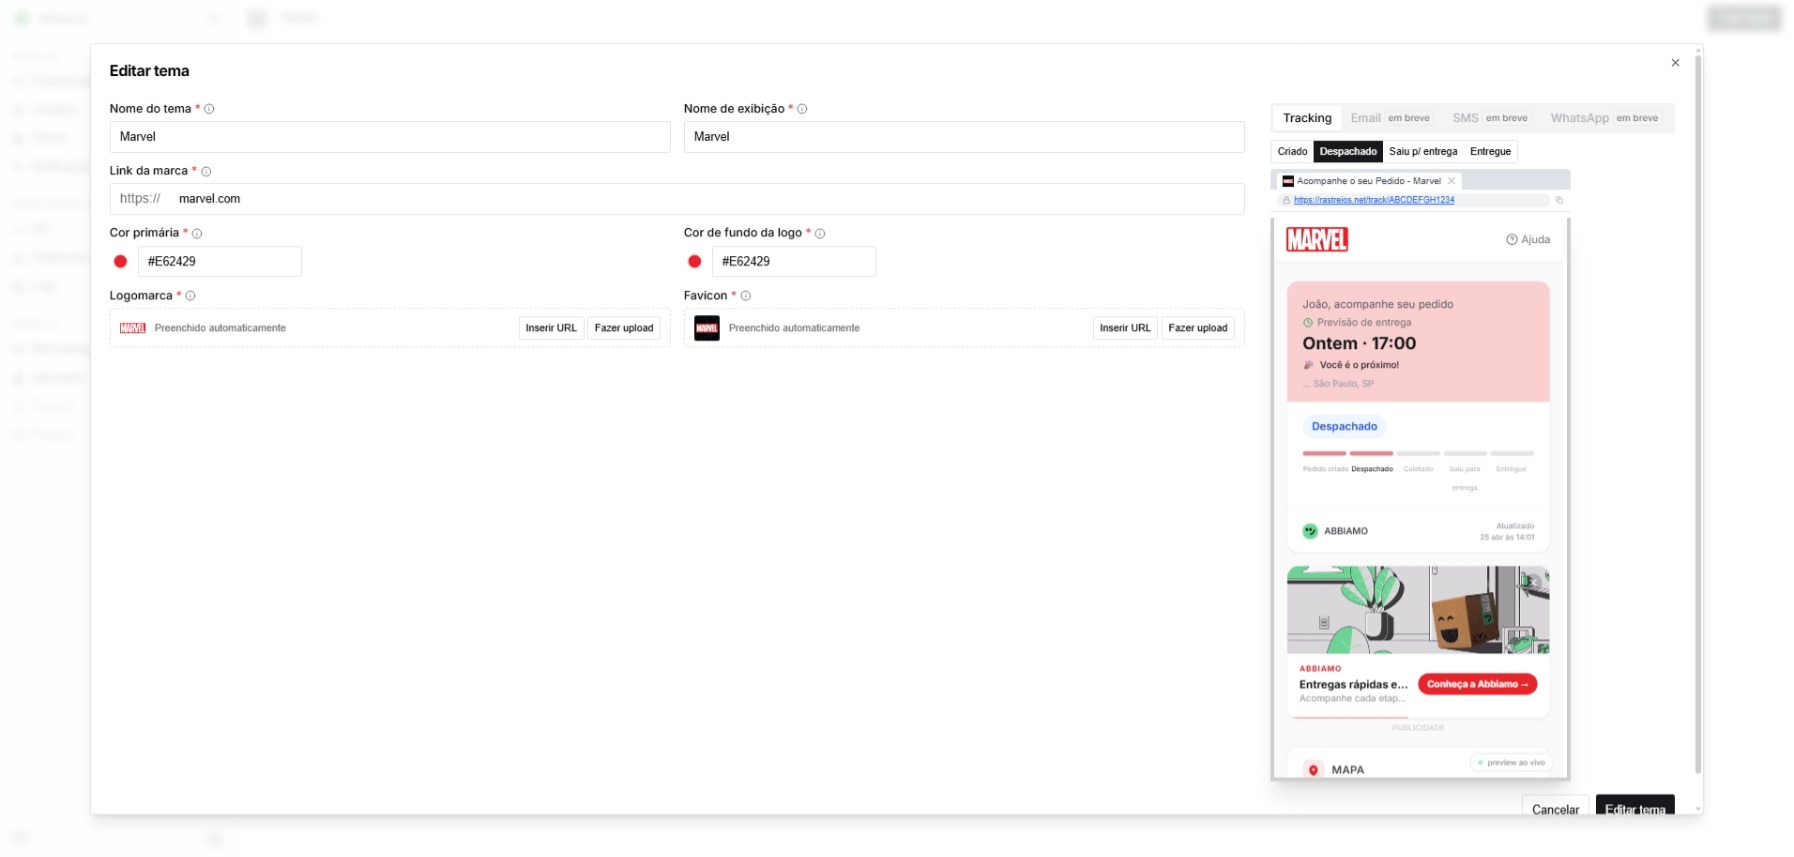Click info icon beside Cor de fundo da logo
This screenshot has height=857, width=1794.
click(x=820, y=234)
